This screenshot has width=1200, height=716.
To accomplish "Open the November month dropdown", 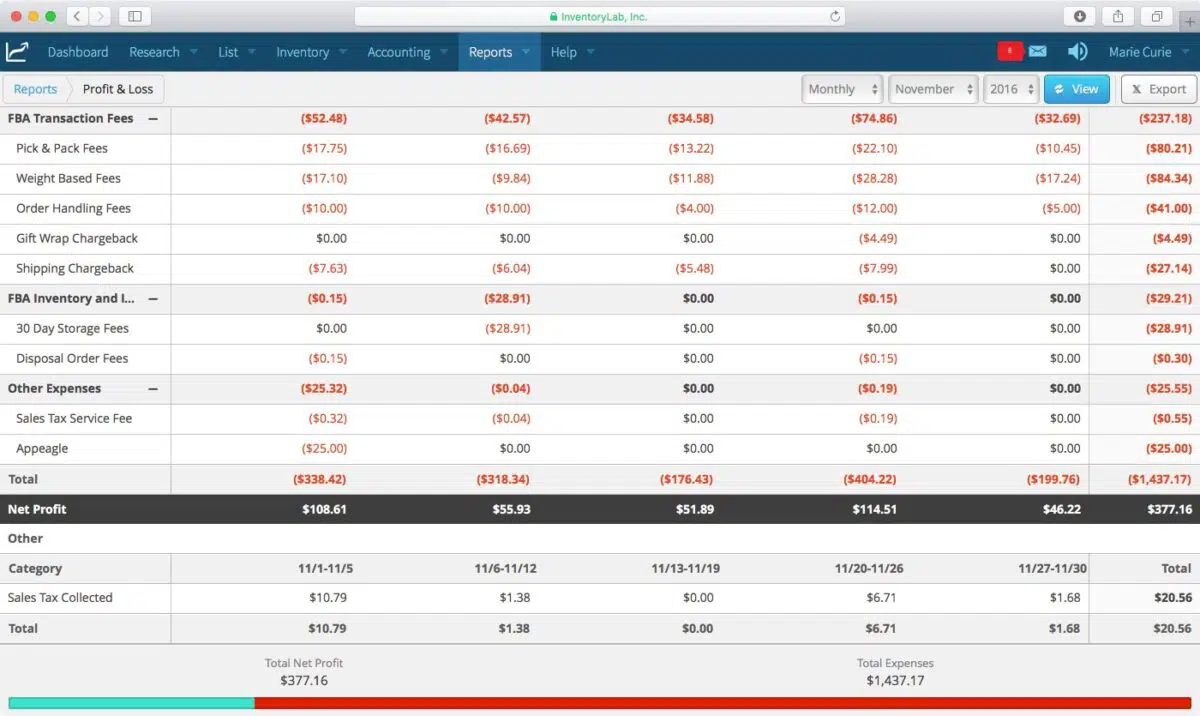I will [x=933, y=89].
